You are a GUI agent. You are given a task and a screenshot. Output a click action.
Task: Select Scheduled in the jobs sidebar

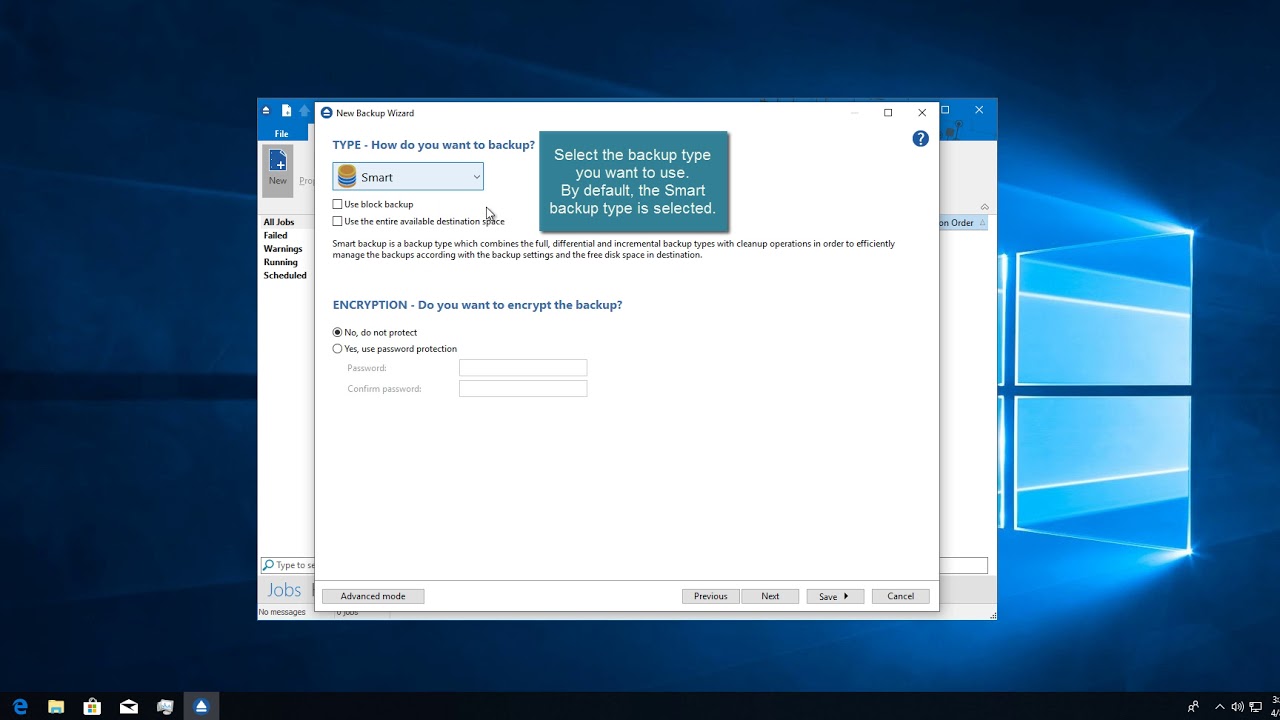point(285,275)
